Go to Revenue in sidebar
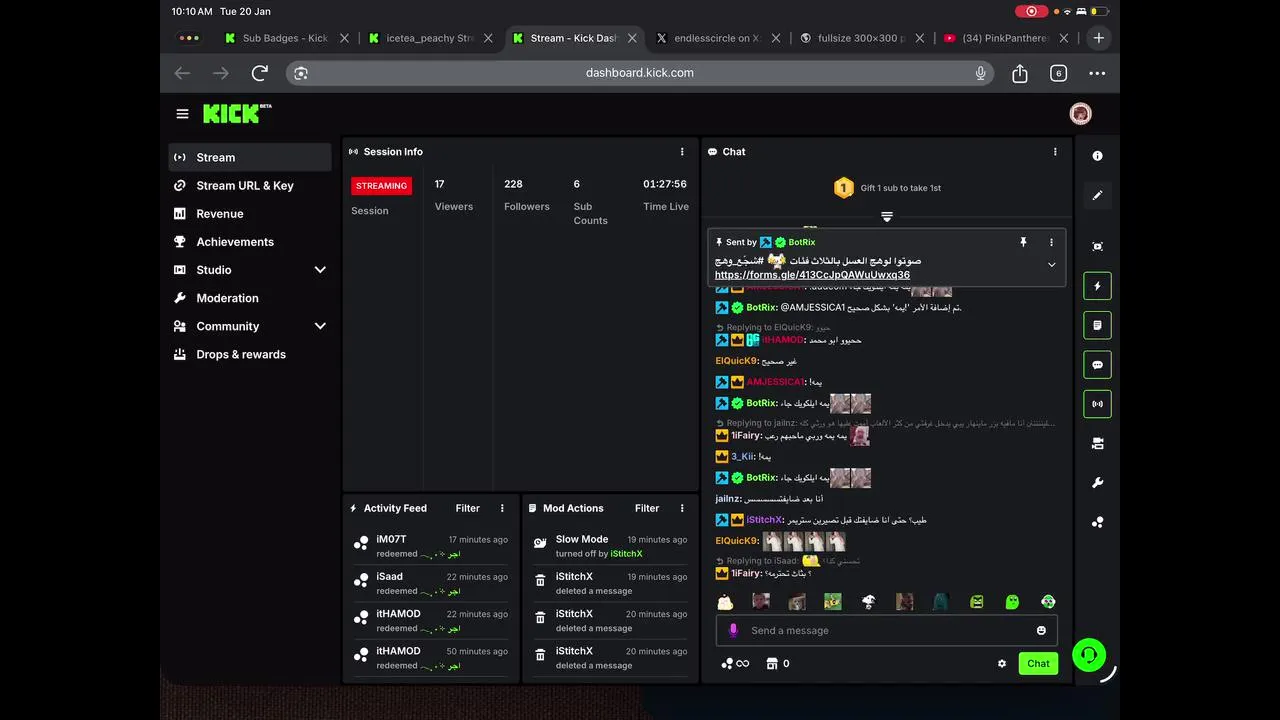1280x720 pixels. pyautogui.click(x=250, y=213)
